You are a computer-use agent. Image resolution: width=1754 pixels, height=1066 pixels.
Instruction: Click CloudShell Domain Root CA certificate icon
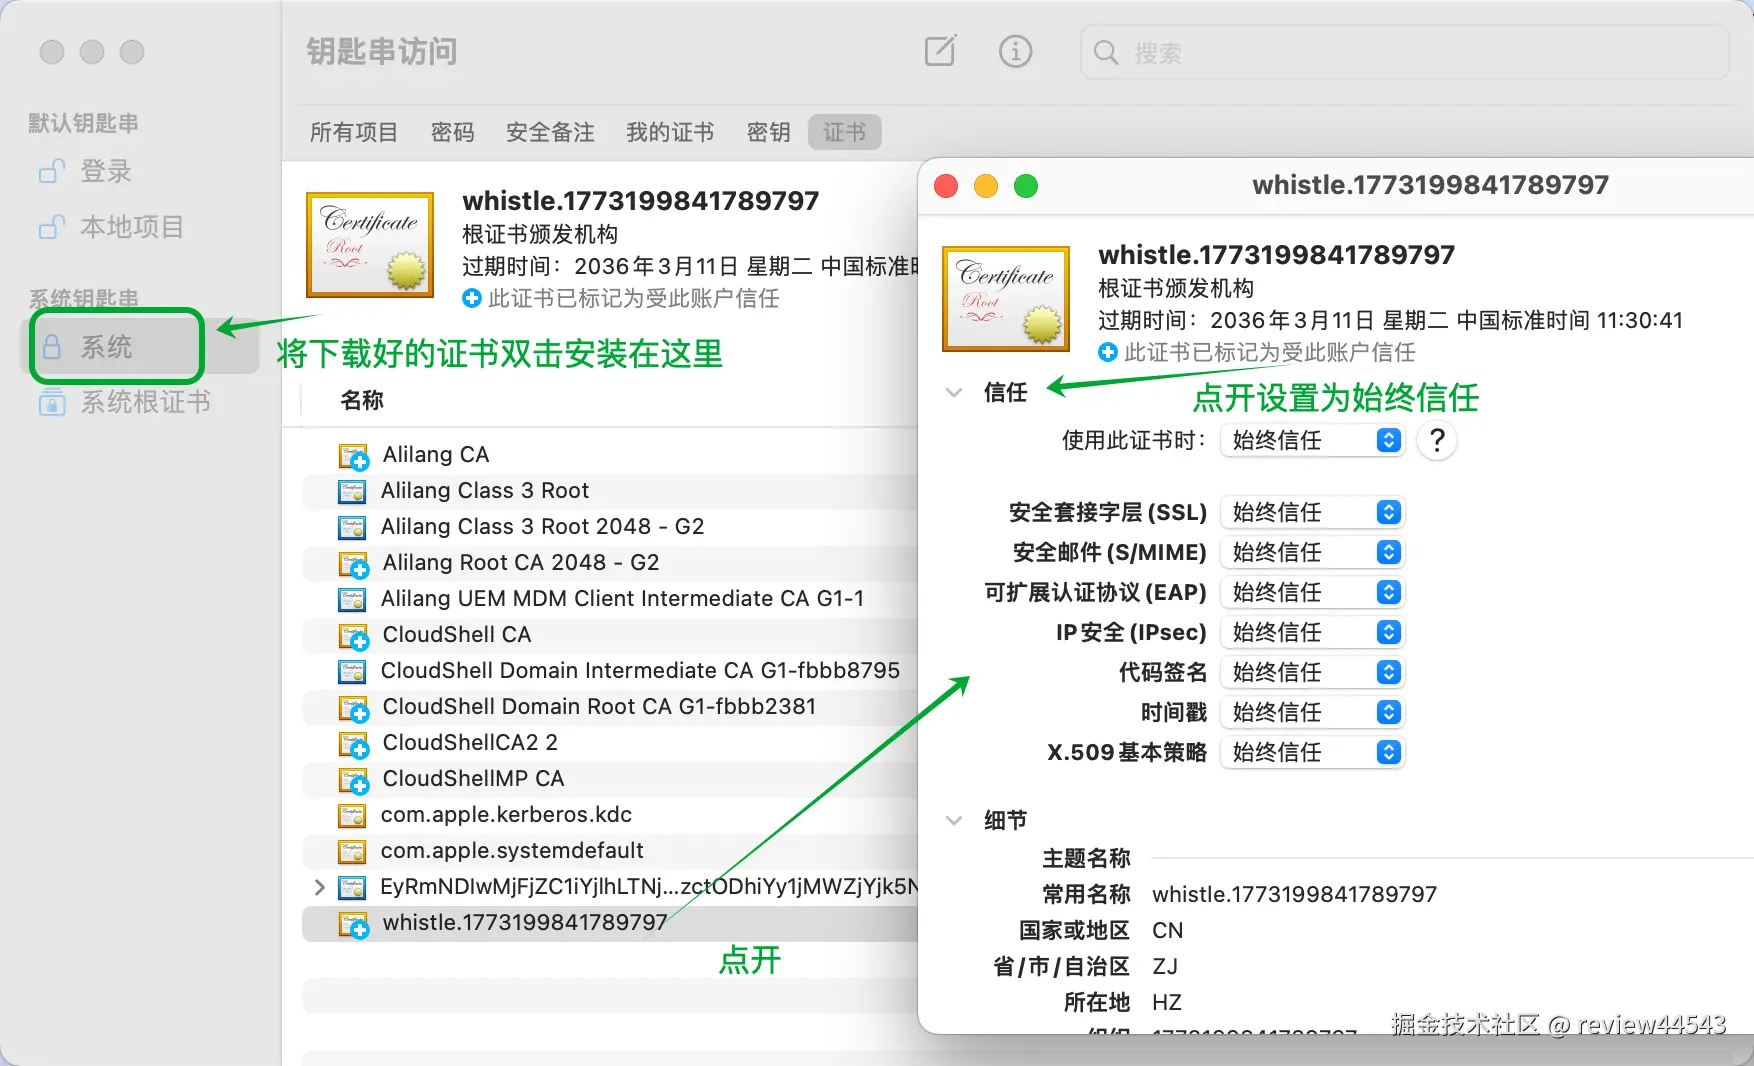pos(354,708)
